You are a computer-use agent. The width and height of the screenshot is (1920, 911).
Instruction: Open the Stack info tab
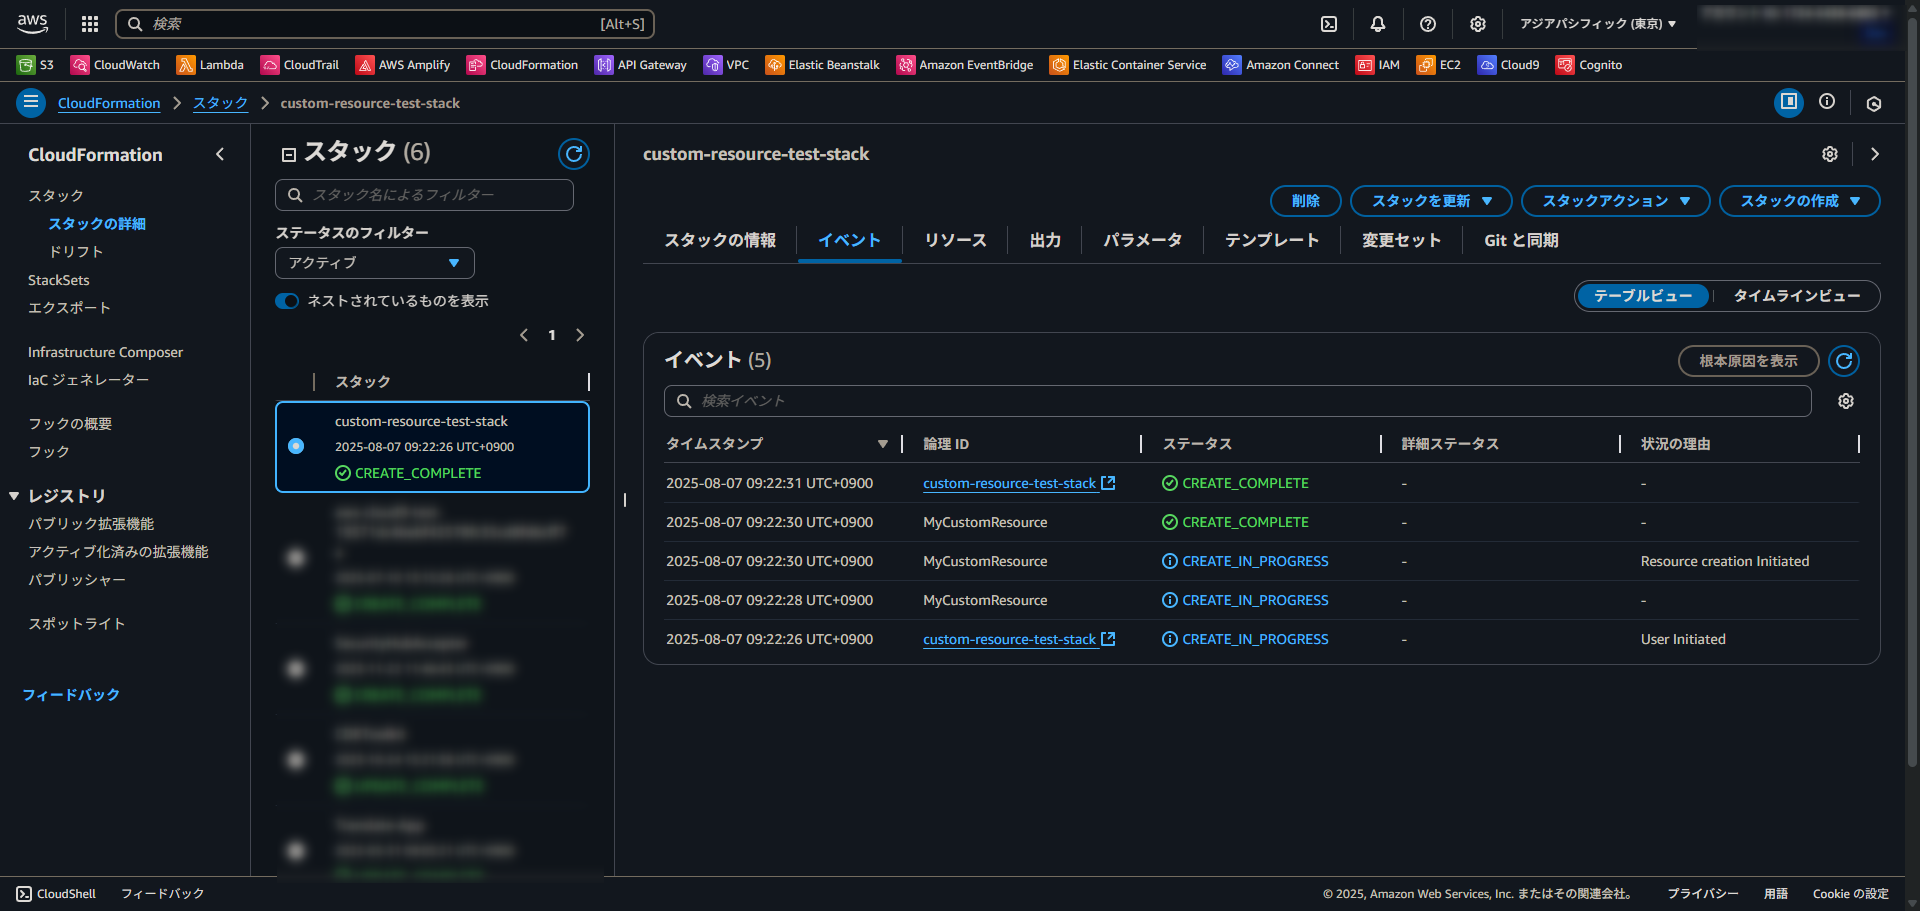pyautogui.click(x=720, y=240)
